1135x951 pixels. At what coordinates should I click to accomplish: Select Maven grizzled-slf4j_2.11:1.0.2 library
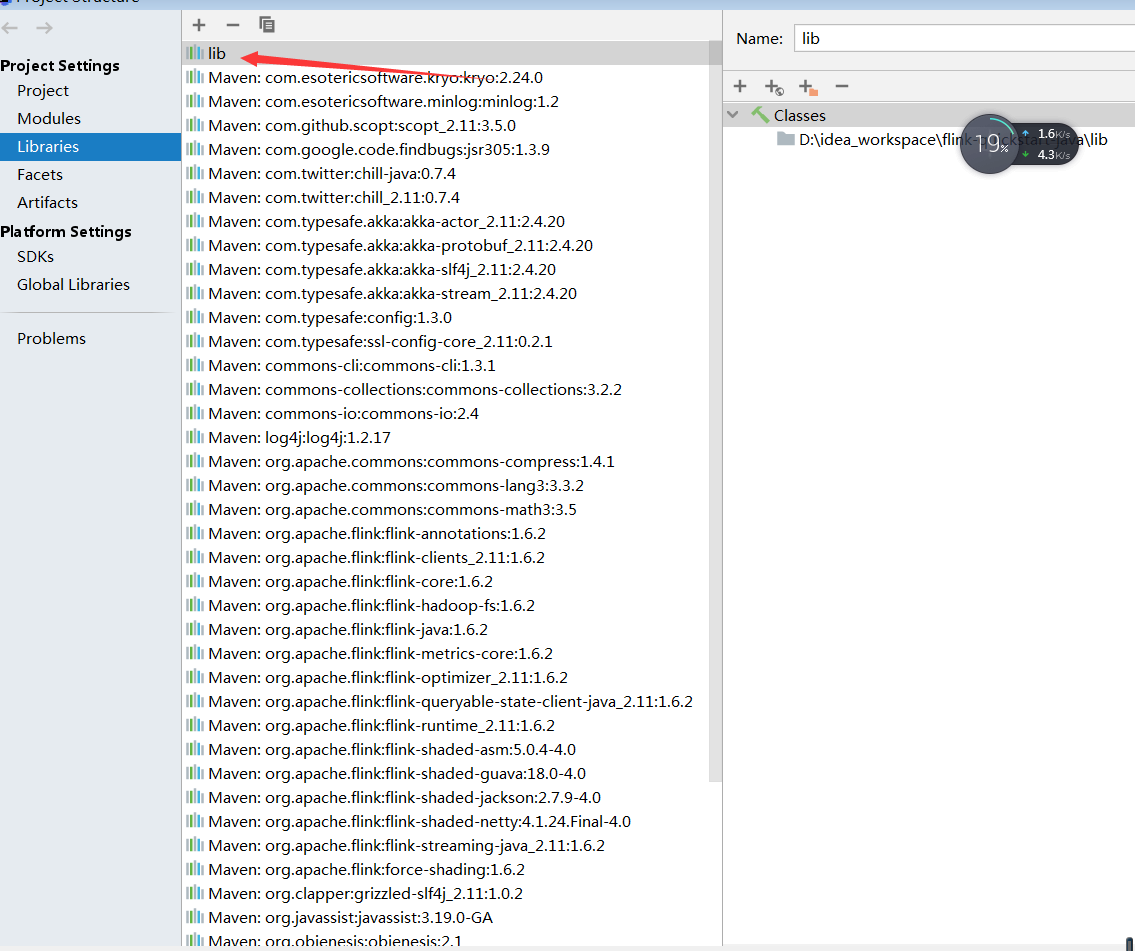(x=445, y=894)
